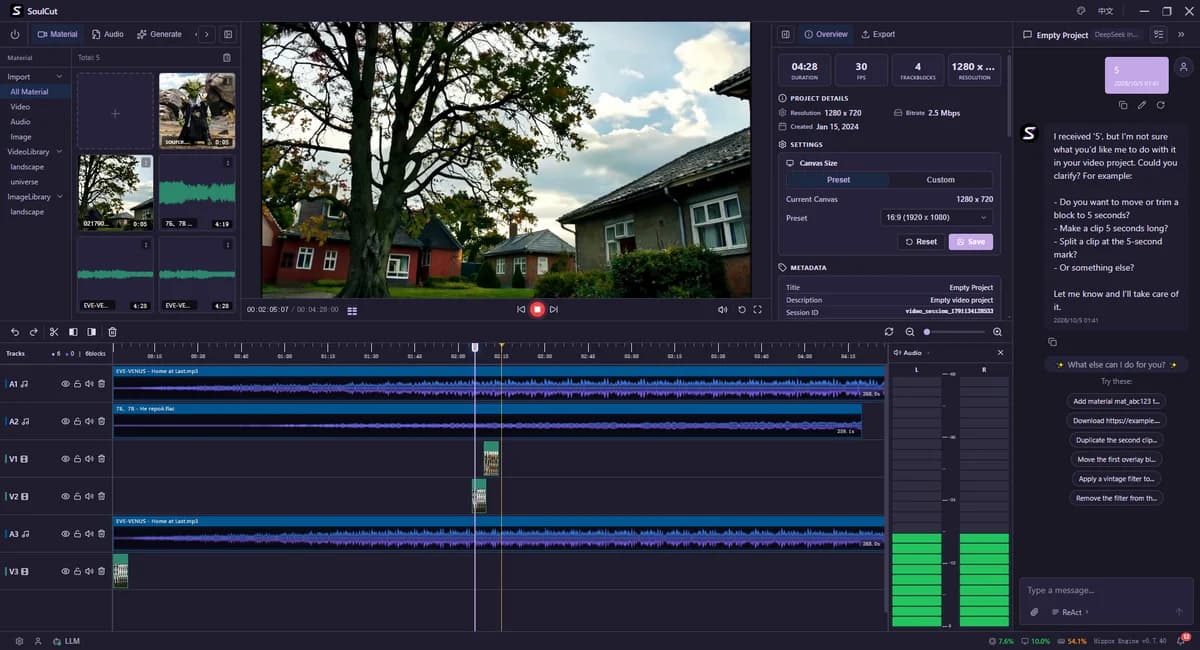Click the timeline refresh icon
Image resolution: width=1200 pixels, height=650 pixels.
coord(889,332)
